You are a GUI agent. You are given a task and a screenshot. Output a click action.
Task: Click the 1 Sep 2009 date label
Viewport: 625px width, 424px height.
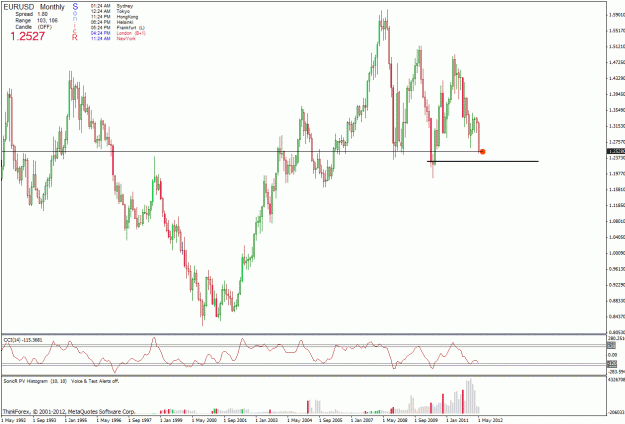tap(426, 420)
